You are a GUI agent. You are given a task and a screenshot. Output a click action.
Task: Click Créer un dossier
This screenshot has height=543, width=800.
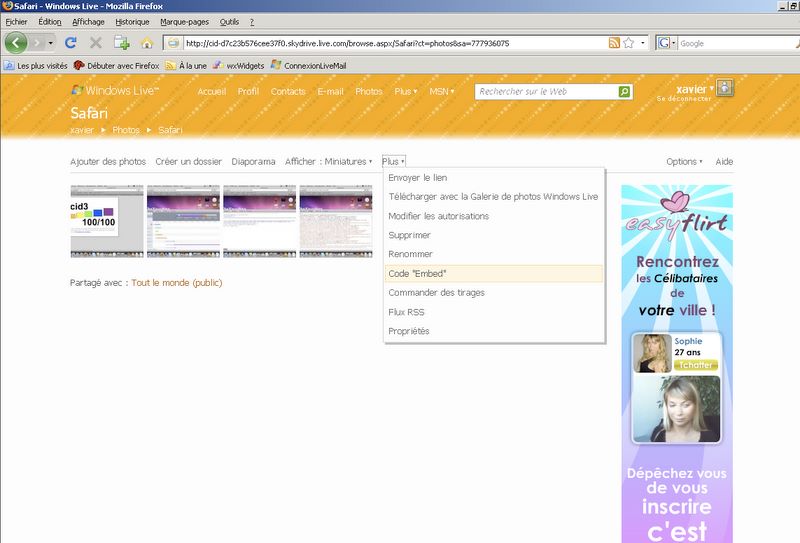click(x=188, y=161)
